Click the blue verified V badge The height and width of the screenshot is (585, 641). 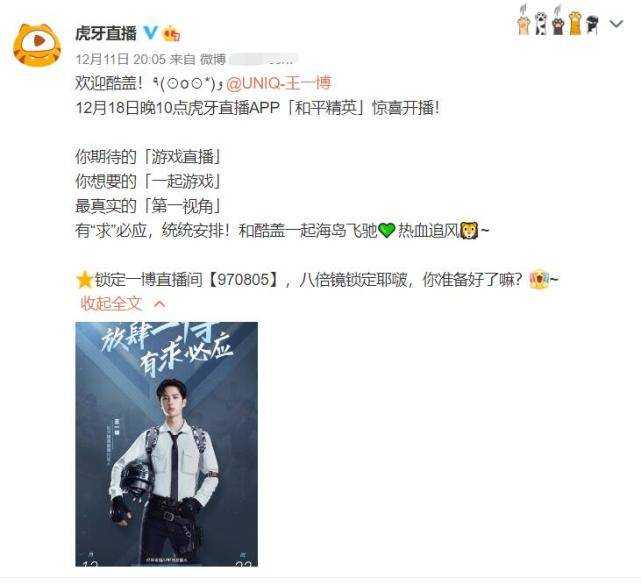click(150, 32)
